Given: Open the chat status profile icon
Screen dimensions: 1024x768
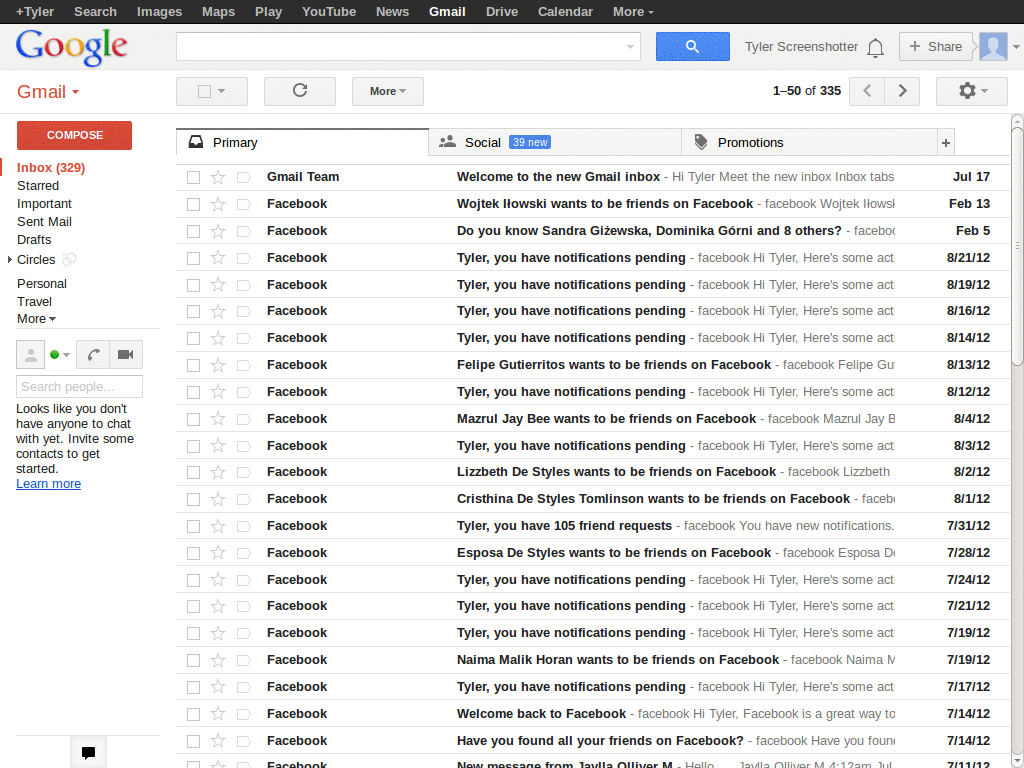Looking at the screenshot, I should point(30,354).
